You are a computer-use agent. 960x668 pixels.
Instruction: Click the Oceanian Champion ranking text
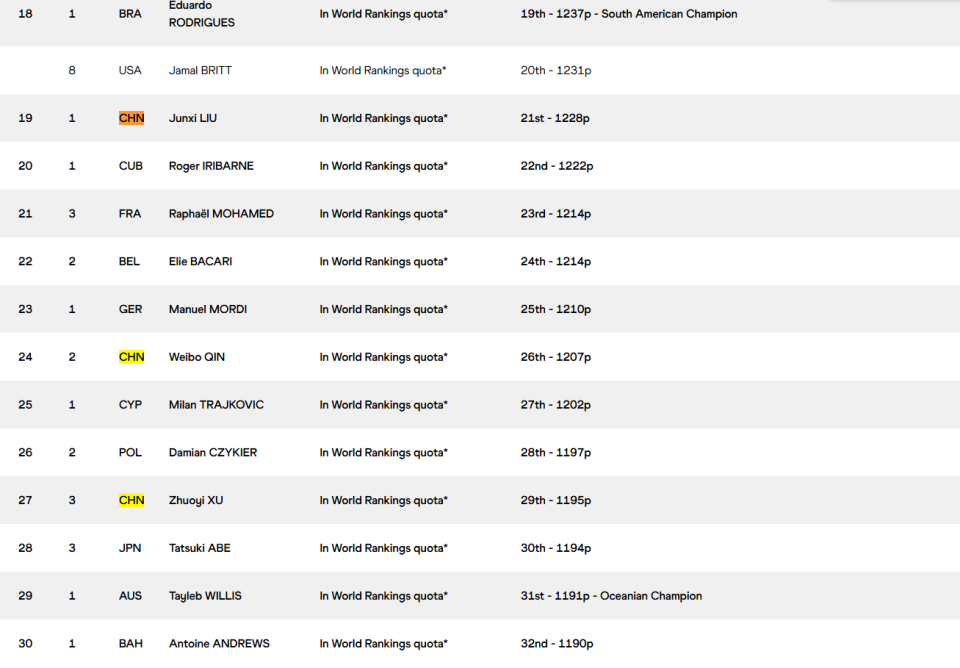point(651,596)
